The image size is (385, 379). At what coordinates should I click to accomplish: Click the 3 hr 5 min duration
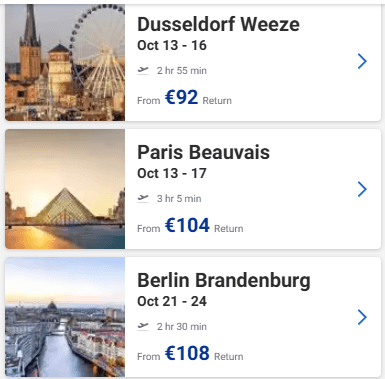pyautogui.click(x=179, y=199)
